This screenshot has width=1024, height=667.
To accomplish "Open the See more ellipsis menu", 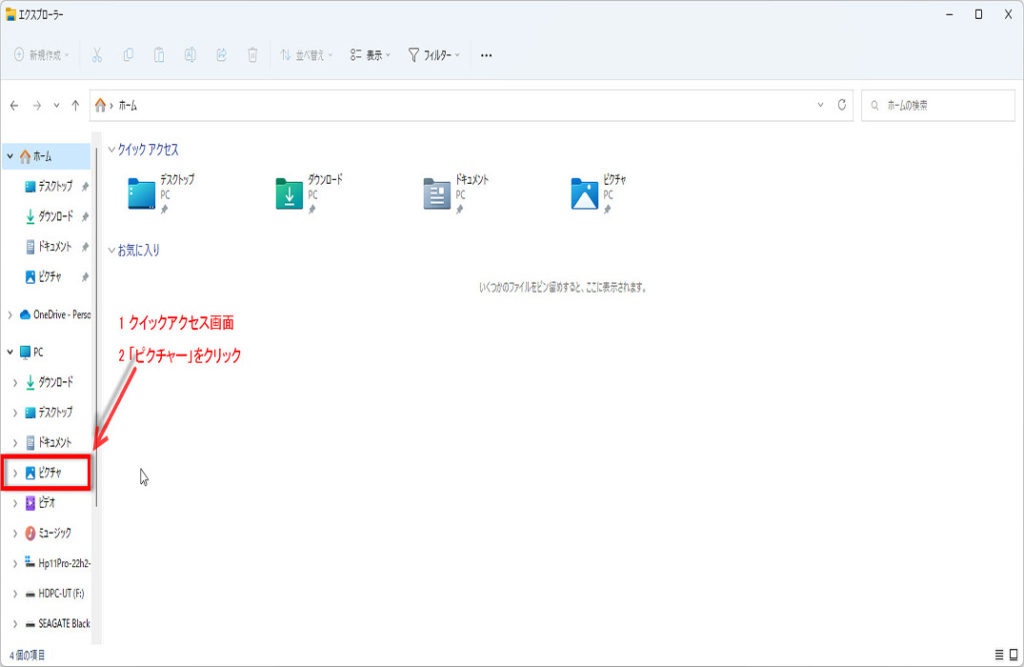I will tap(486, 55).
